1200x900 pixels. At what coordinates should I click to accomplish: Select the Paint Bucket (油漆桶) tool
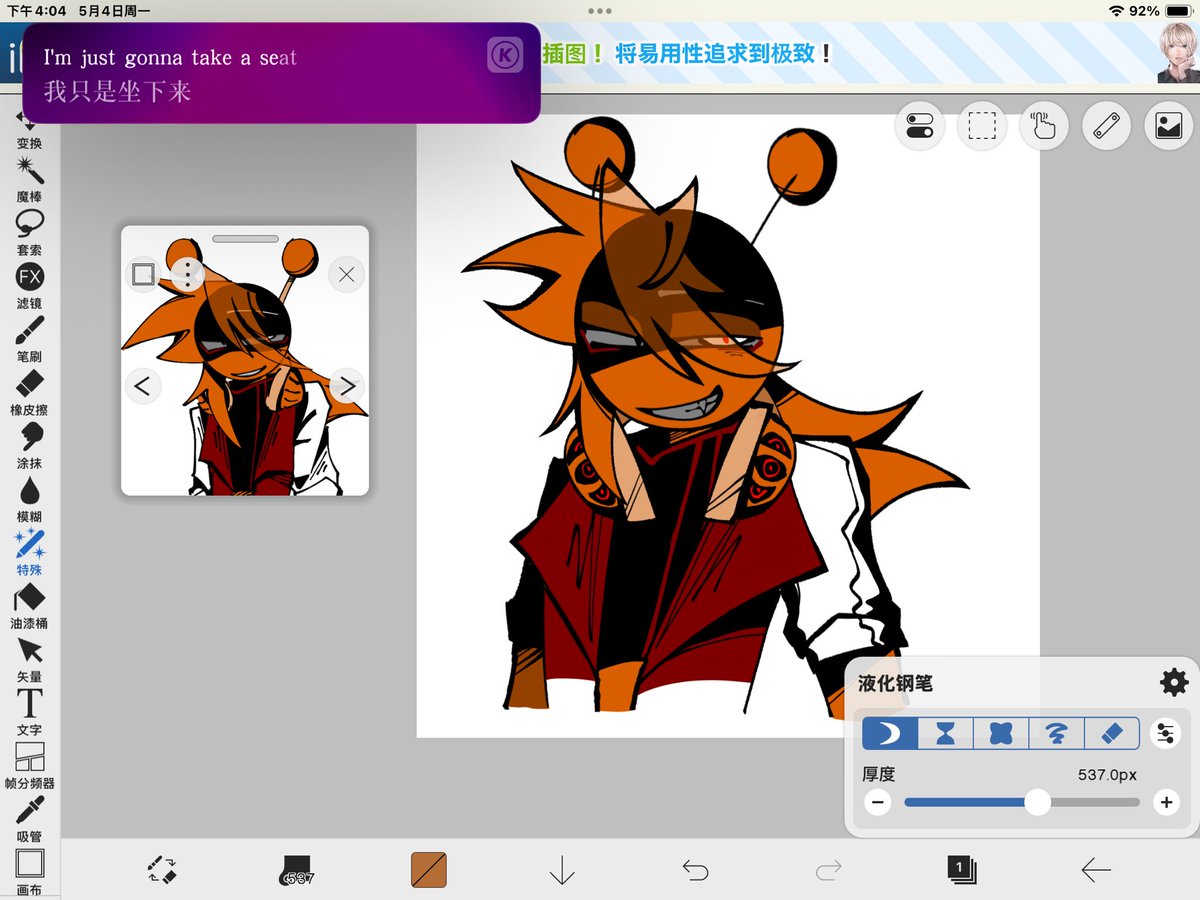(29, 605)
